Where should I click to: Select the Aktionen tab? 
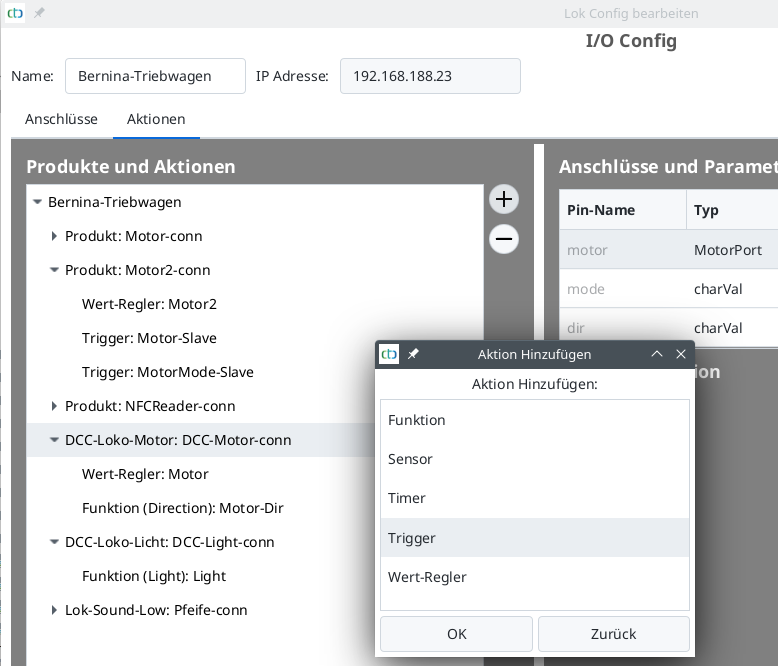pos(156,119)
